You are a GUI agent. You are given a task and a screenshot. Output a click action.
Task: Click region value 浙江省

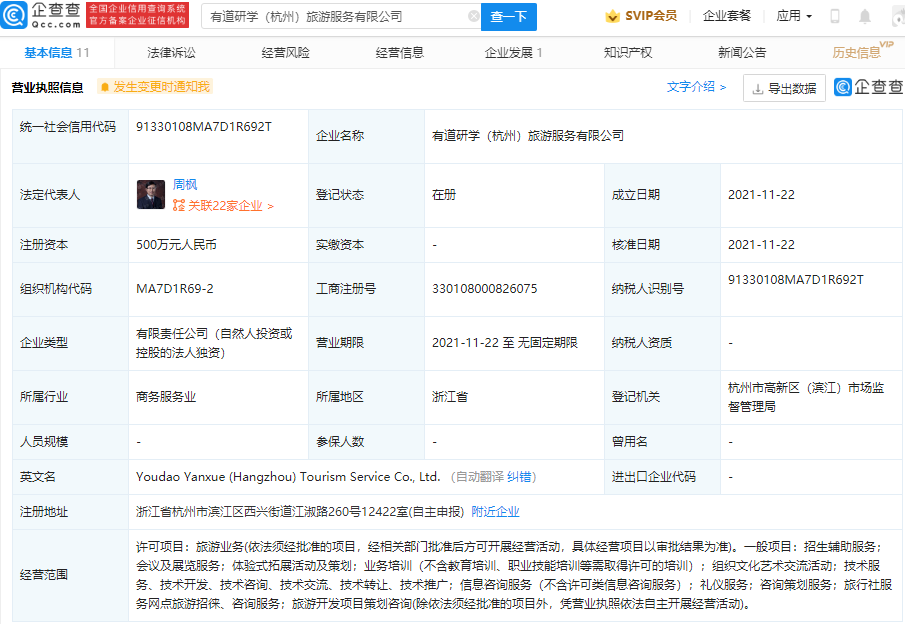[450, 397]
